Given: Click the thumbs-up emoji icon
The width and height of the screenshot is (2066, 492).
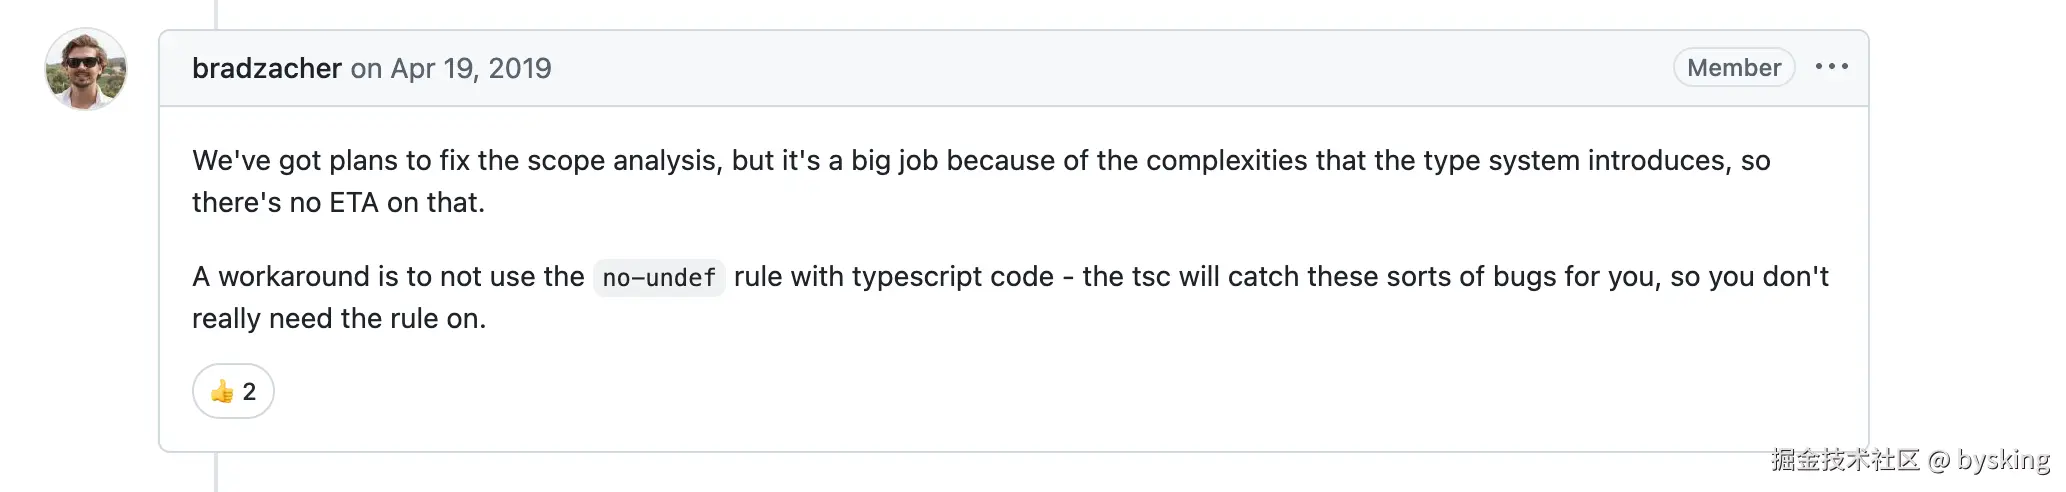Looking at the screenshot, I should [221, 391].
